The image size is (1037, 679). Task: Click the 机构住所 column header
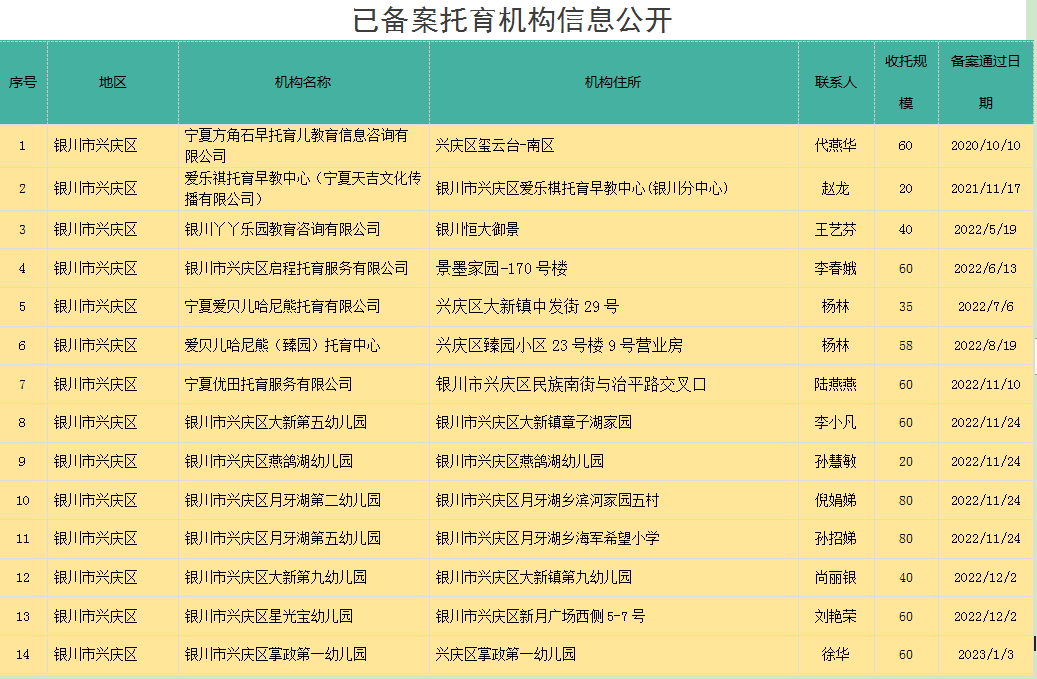pyautogui.click(x=613, y=82)
